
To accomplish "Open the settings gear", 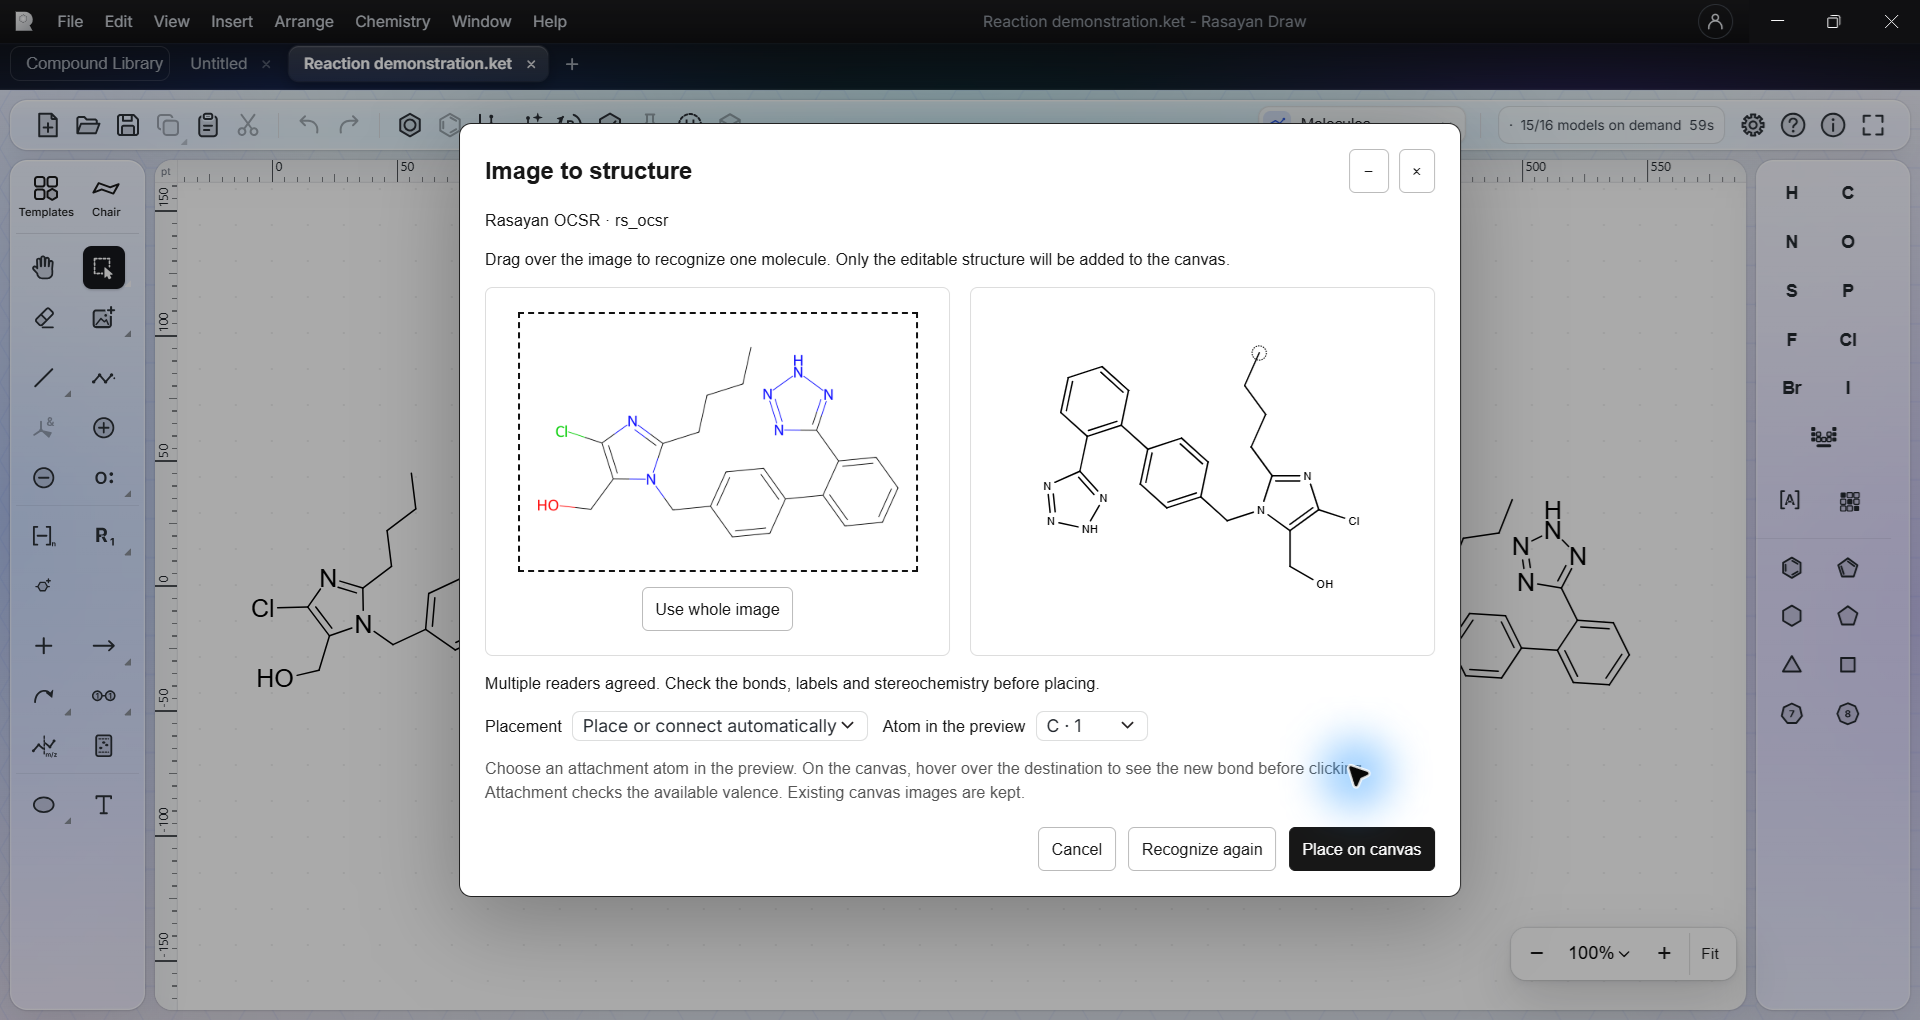I will pyautogui.click(x=1753, y=125).
